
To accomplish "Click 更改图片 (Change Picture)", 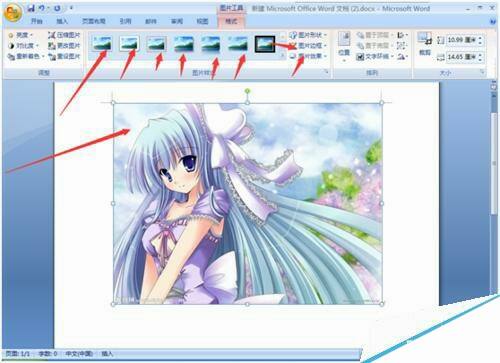I will 64,46.
